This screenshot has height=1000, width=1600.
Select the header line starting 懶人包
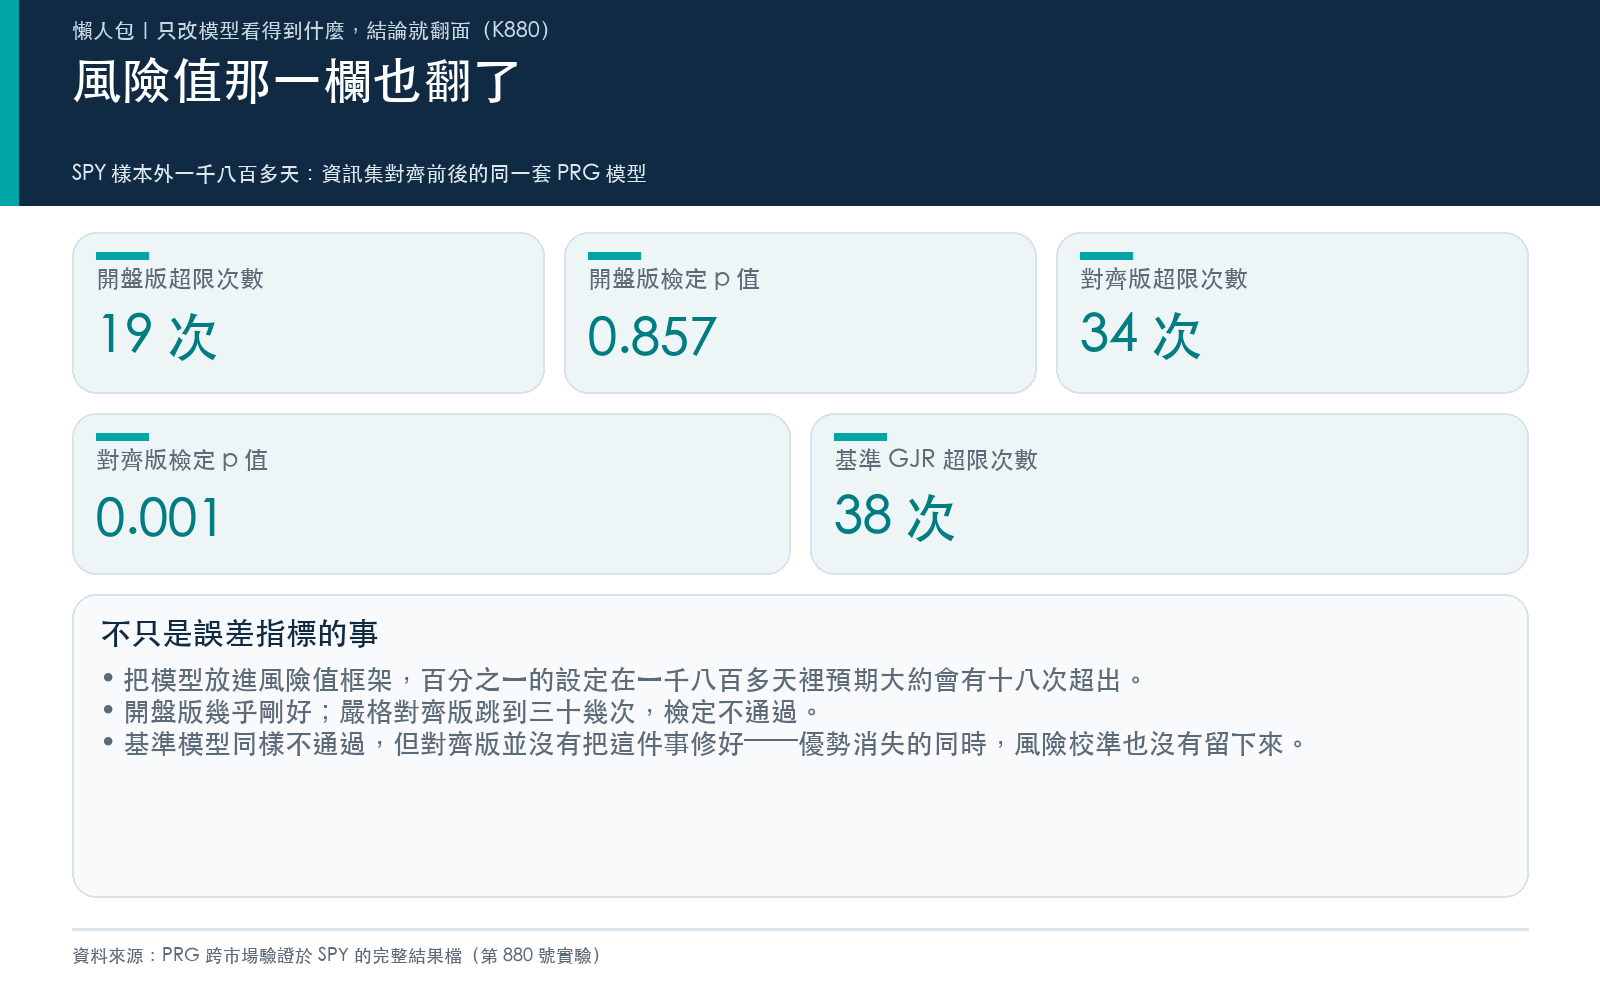pos(312,31)
